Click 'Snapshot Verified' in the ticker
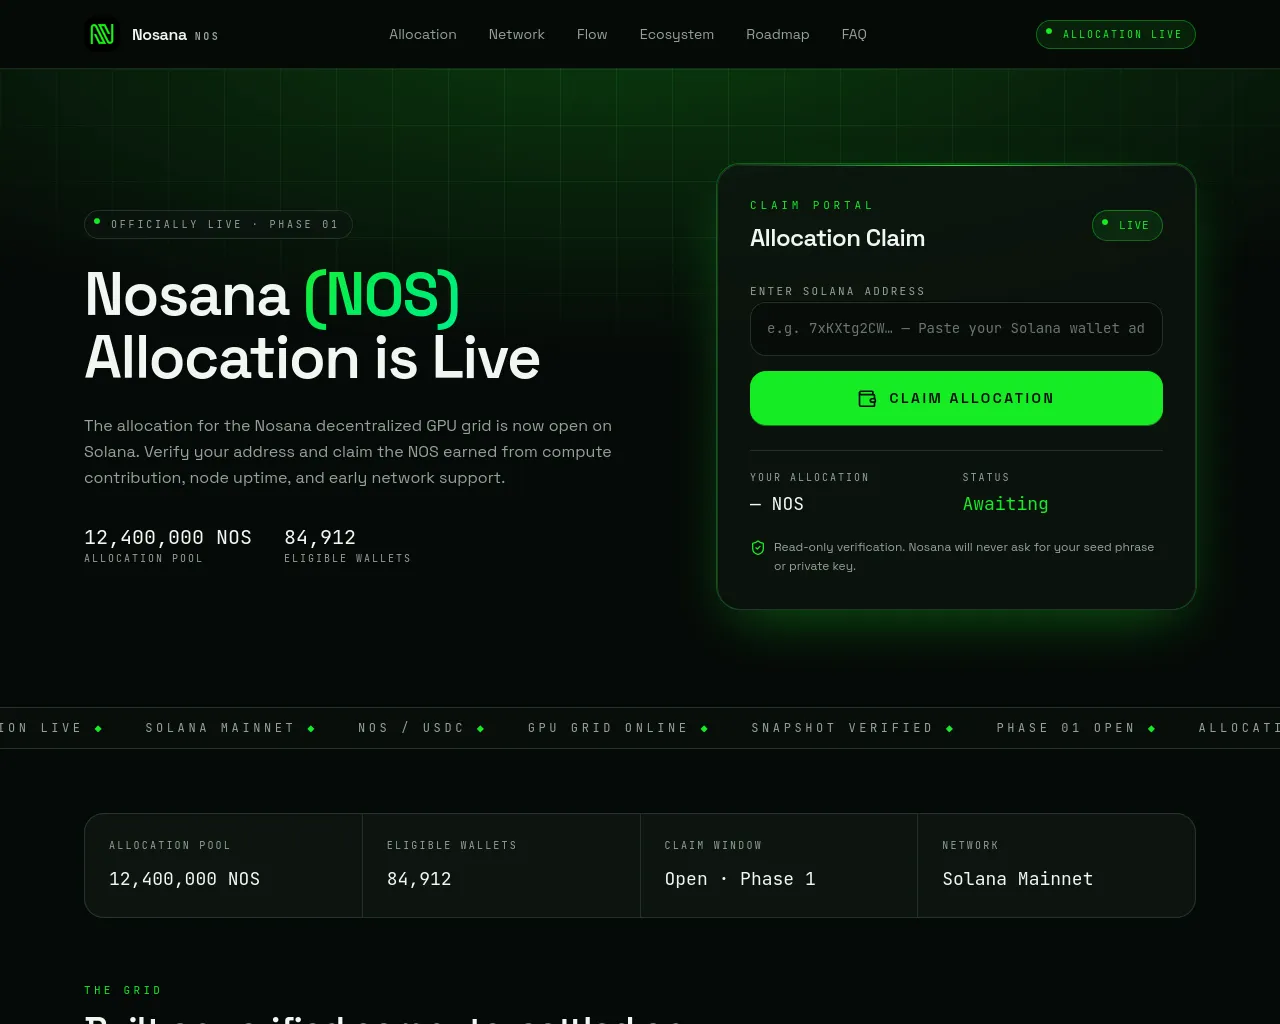1280x1024 pixels. click(x=842, y=728)
